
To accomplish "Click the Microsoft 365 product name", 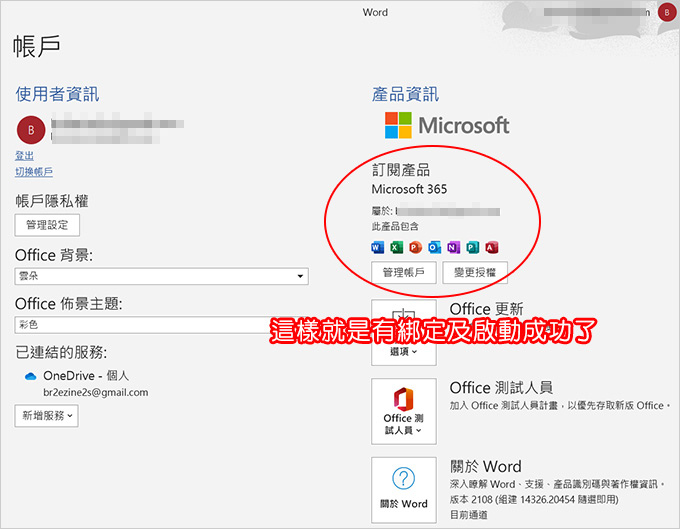I will pyautogui.click(x=409, y=189).
